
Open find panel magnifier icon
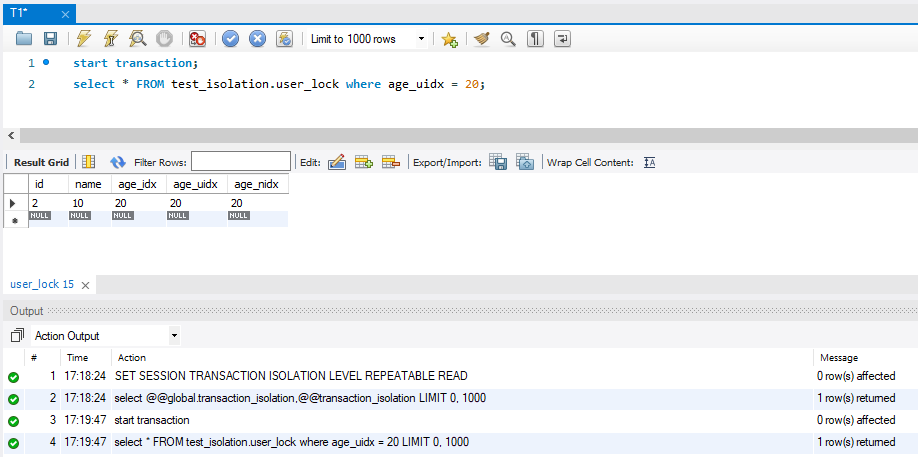[x=508, y=39]
